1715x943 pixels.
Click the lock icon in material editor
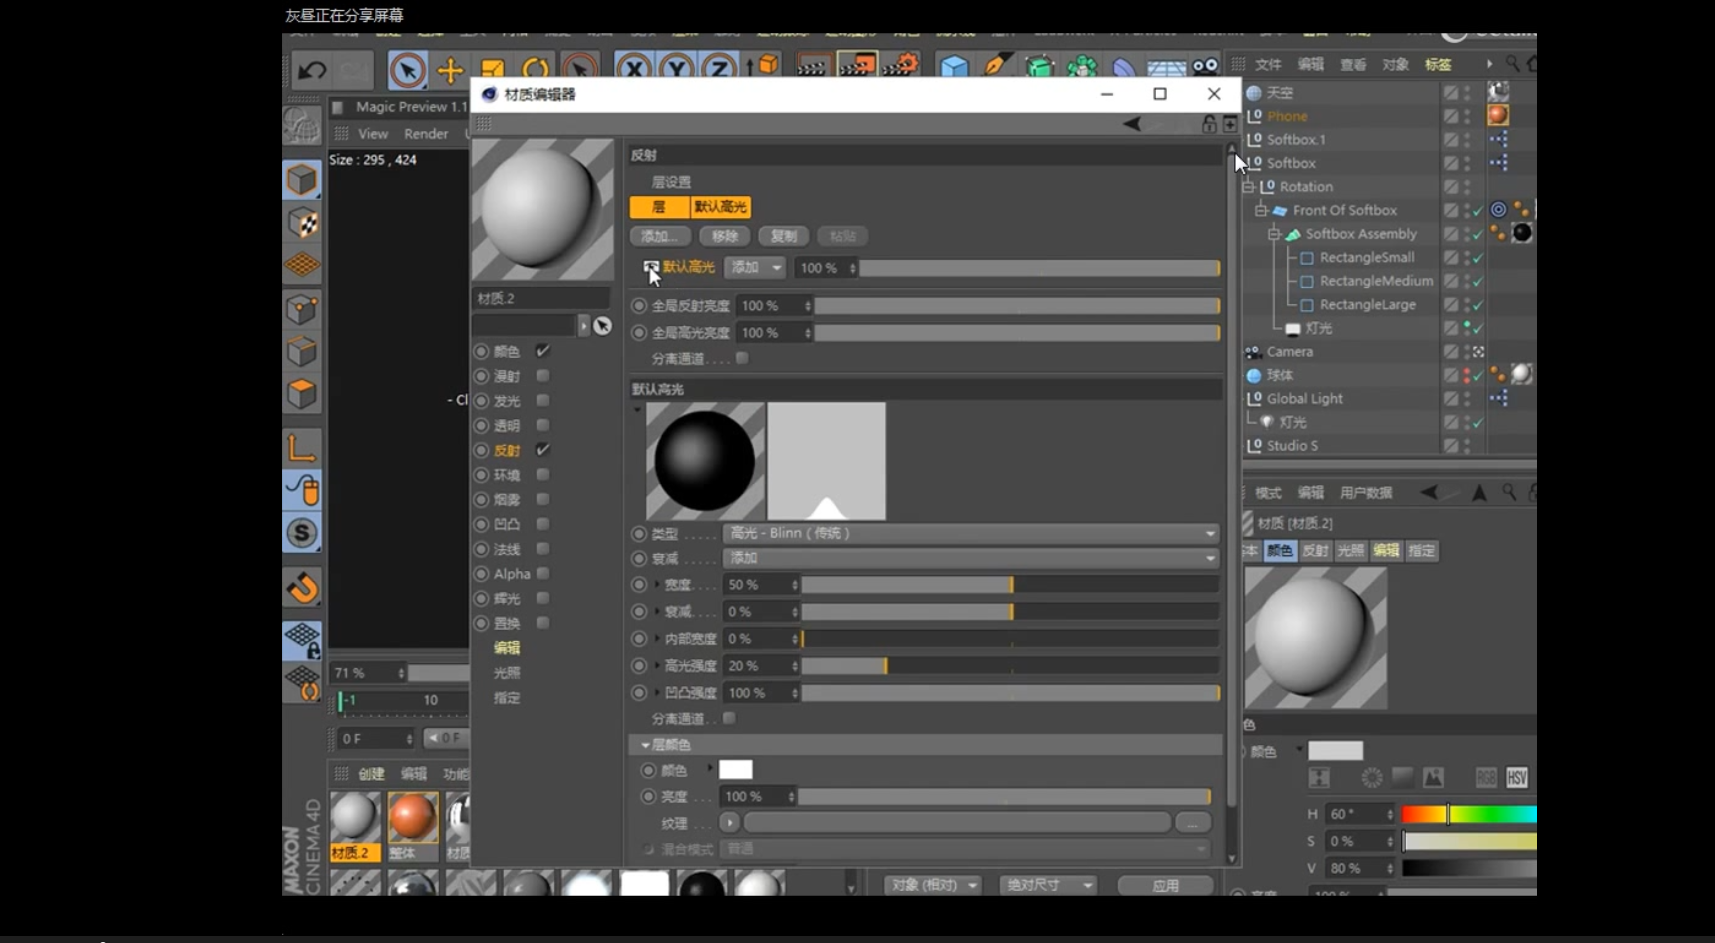click(1209, 124)
